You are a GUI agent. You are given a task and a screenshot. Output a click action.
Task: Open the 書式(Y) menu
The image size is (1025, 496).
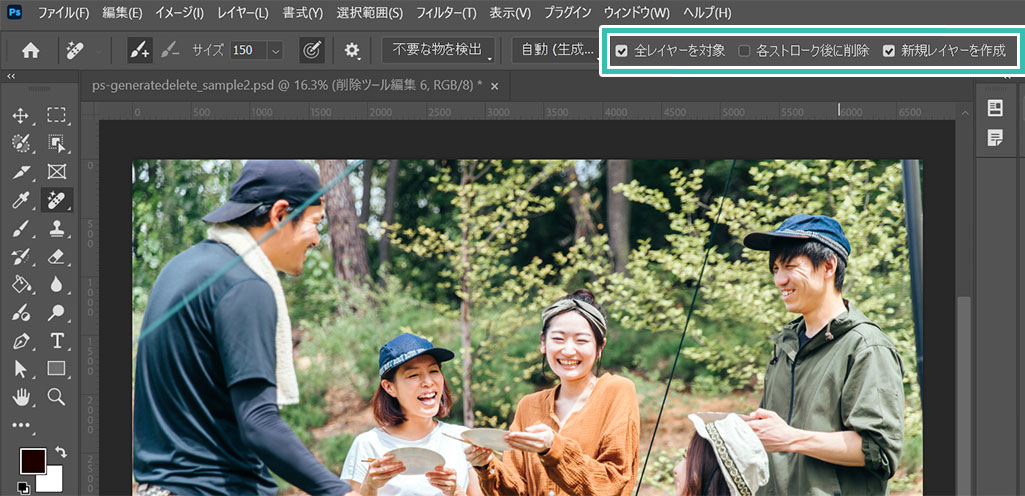click(303, 12)
